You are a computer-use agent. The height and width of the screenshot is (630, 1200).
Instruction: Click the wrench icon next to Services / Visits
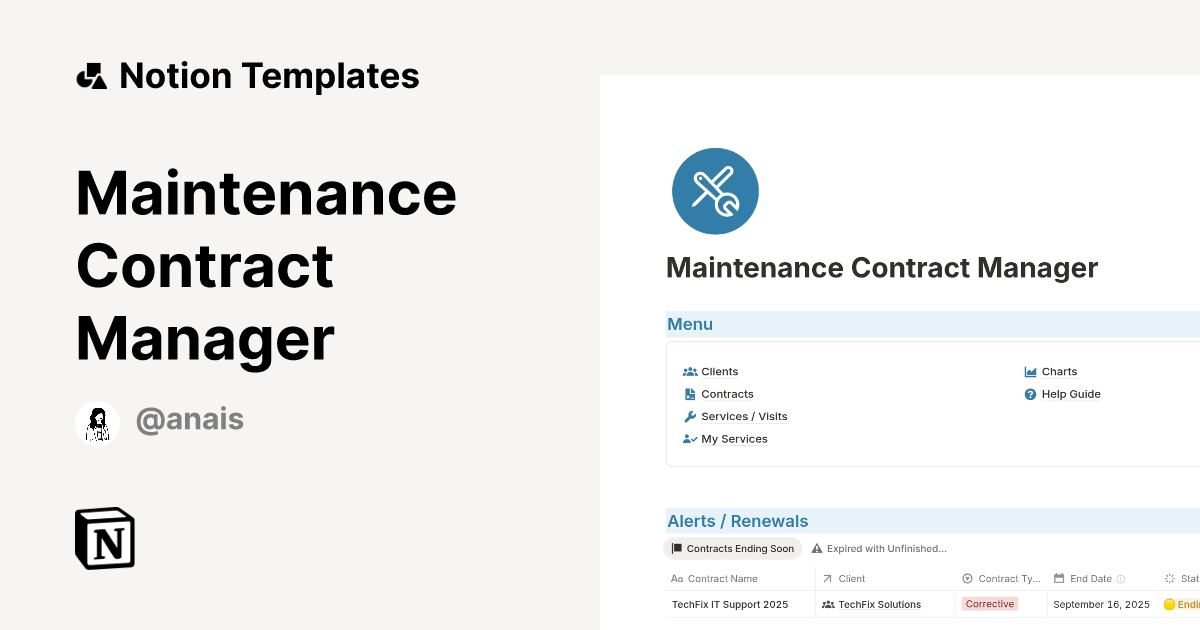coord(690,416)
